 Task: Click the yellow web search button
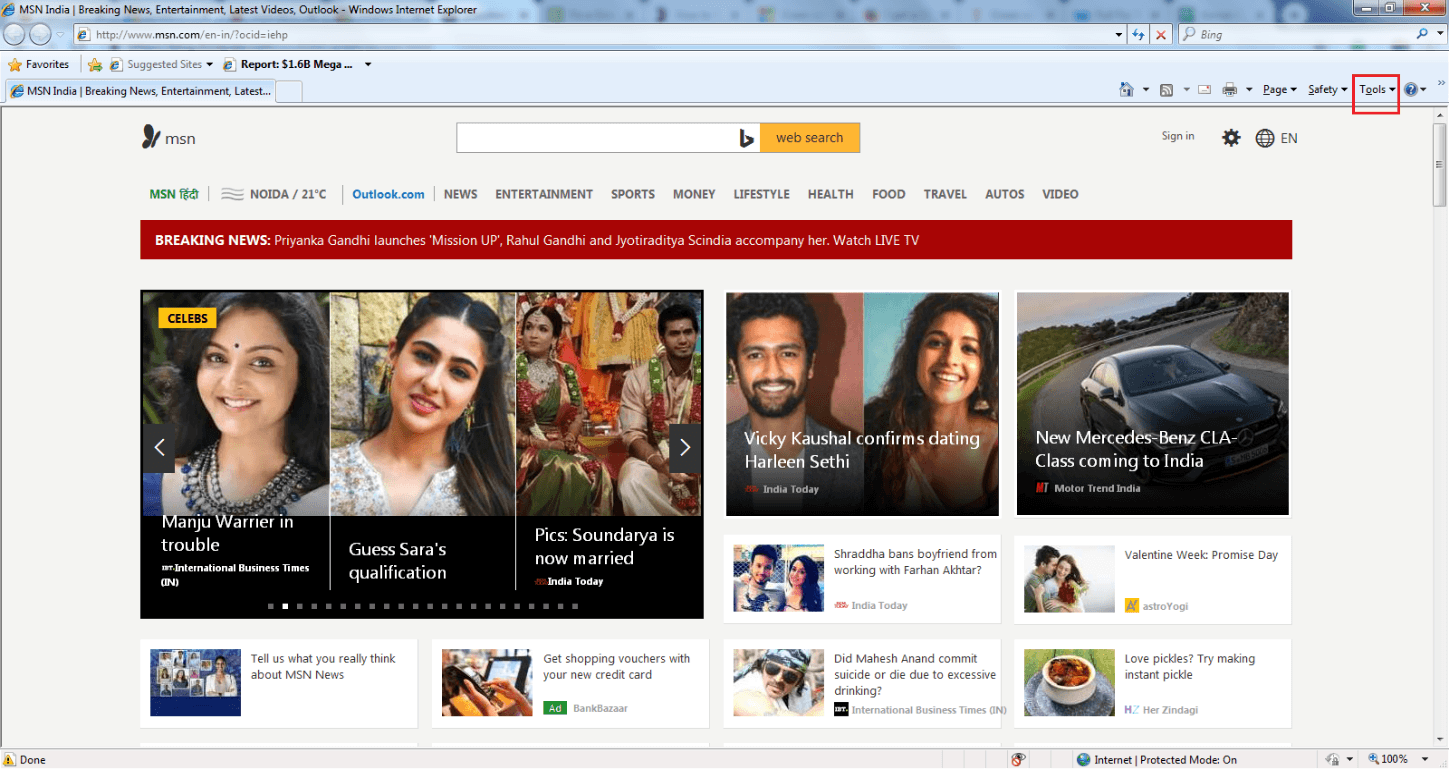pyautogui.click(x=810, y=138)
